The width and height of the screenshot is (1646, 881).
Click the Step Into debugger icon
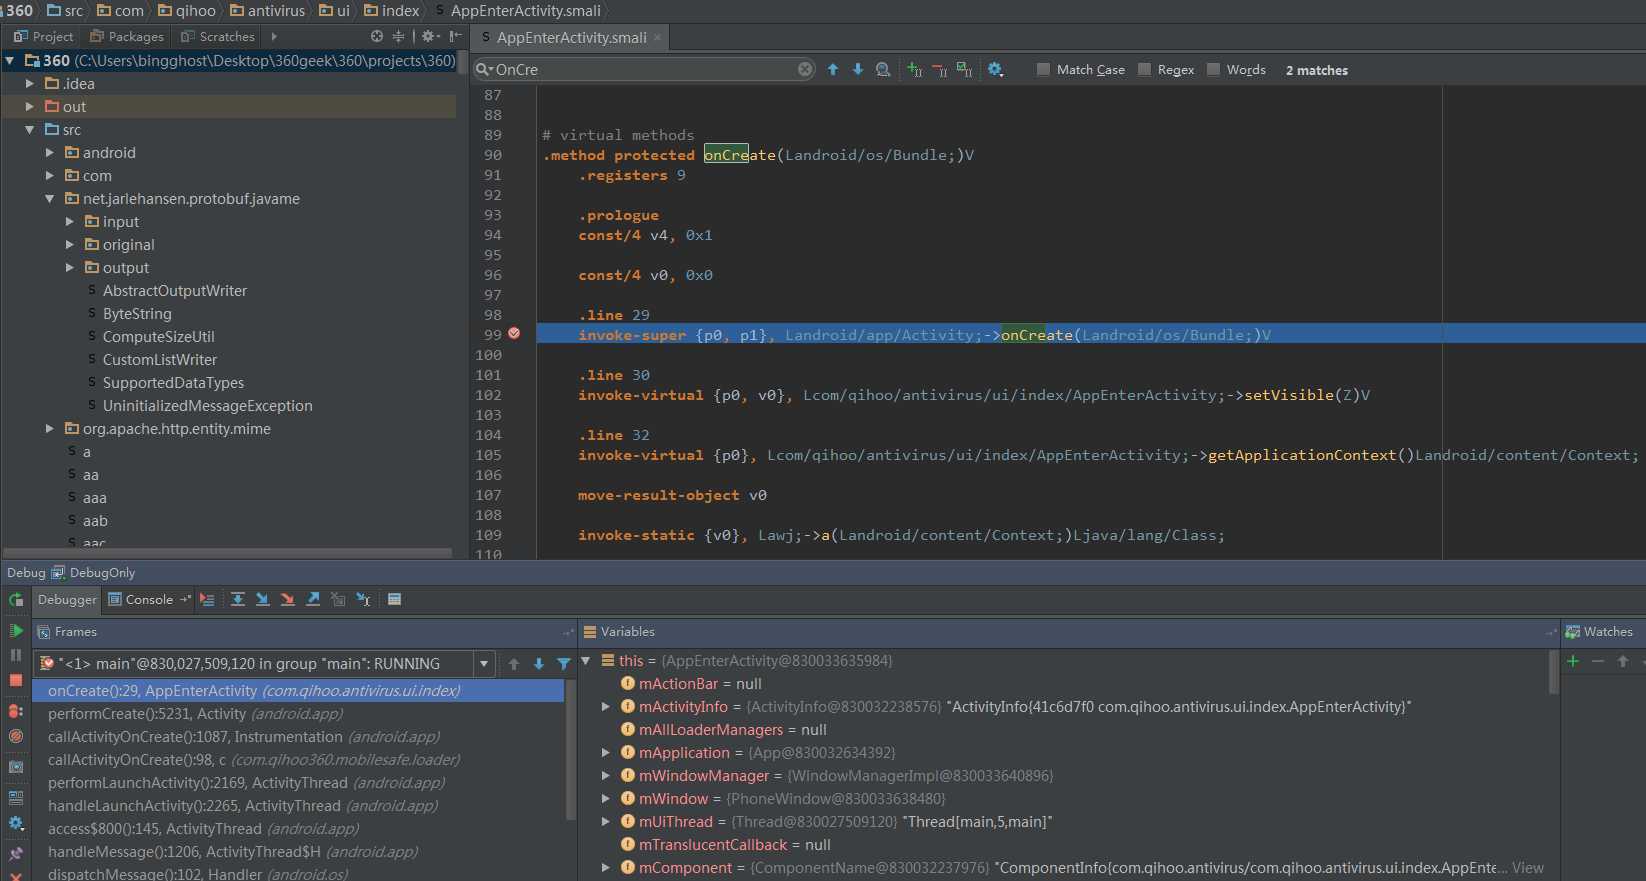[263, 599]
